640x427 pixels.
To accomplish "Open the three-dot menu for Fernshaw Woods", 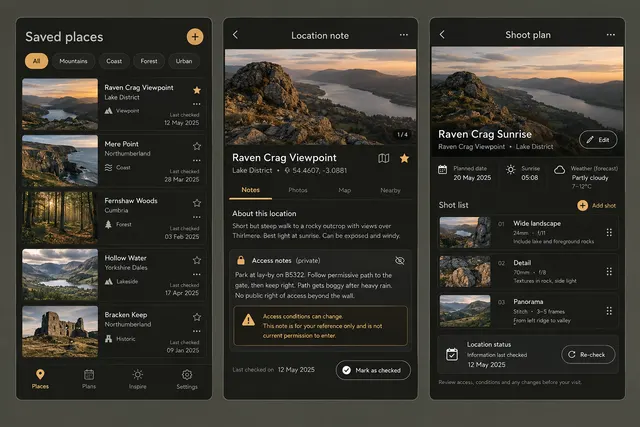I will [197, 217].
